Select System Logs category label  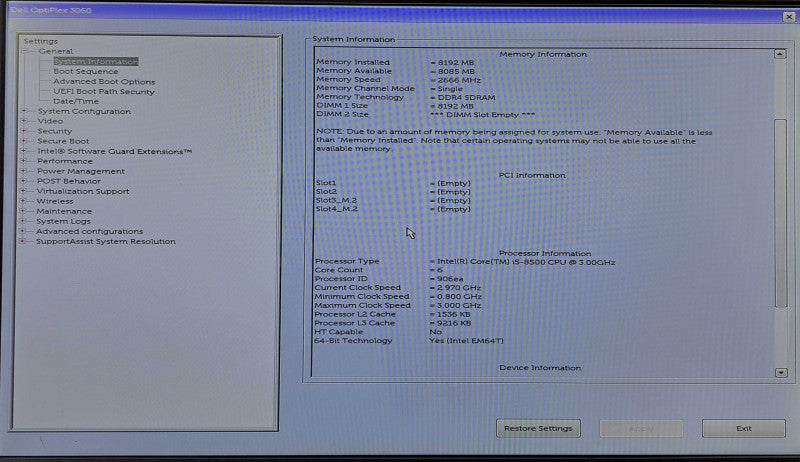pos(63,221)
